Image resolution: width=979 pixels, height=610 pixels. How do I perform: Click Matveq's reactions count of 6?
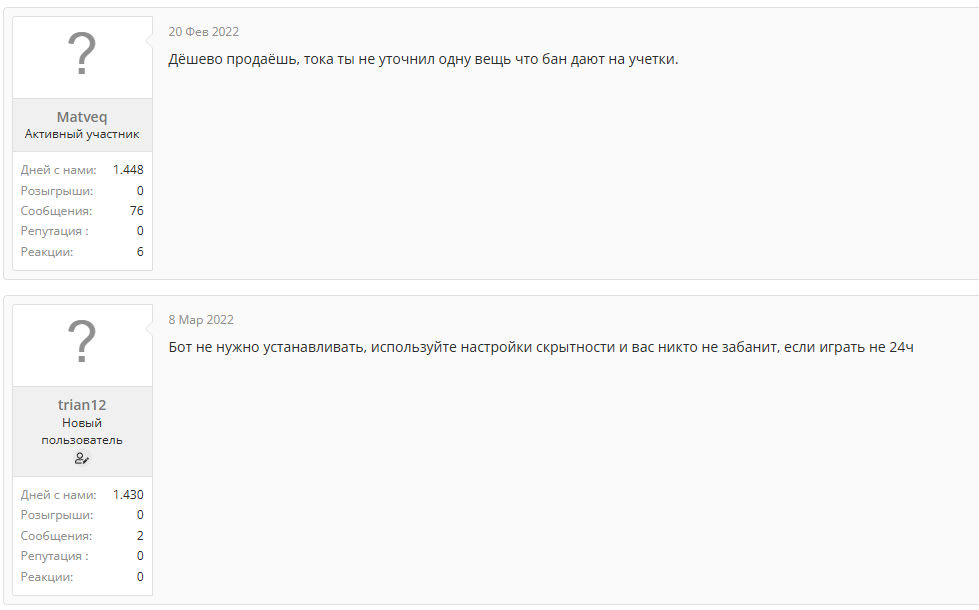tap(140, 252)
